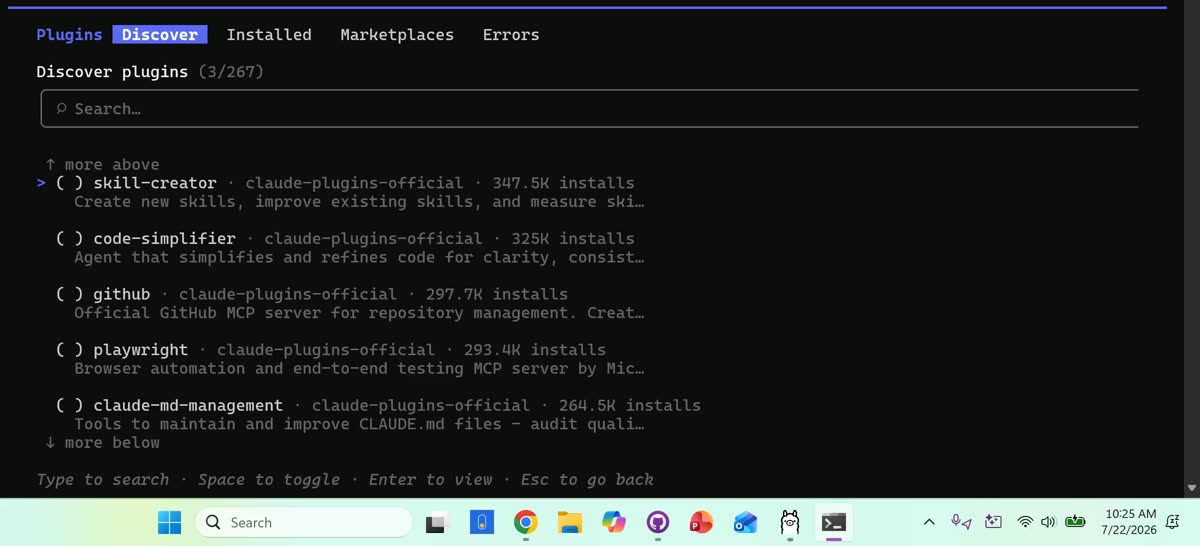
Task: Click the battery status icon
Action: 1076,522
